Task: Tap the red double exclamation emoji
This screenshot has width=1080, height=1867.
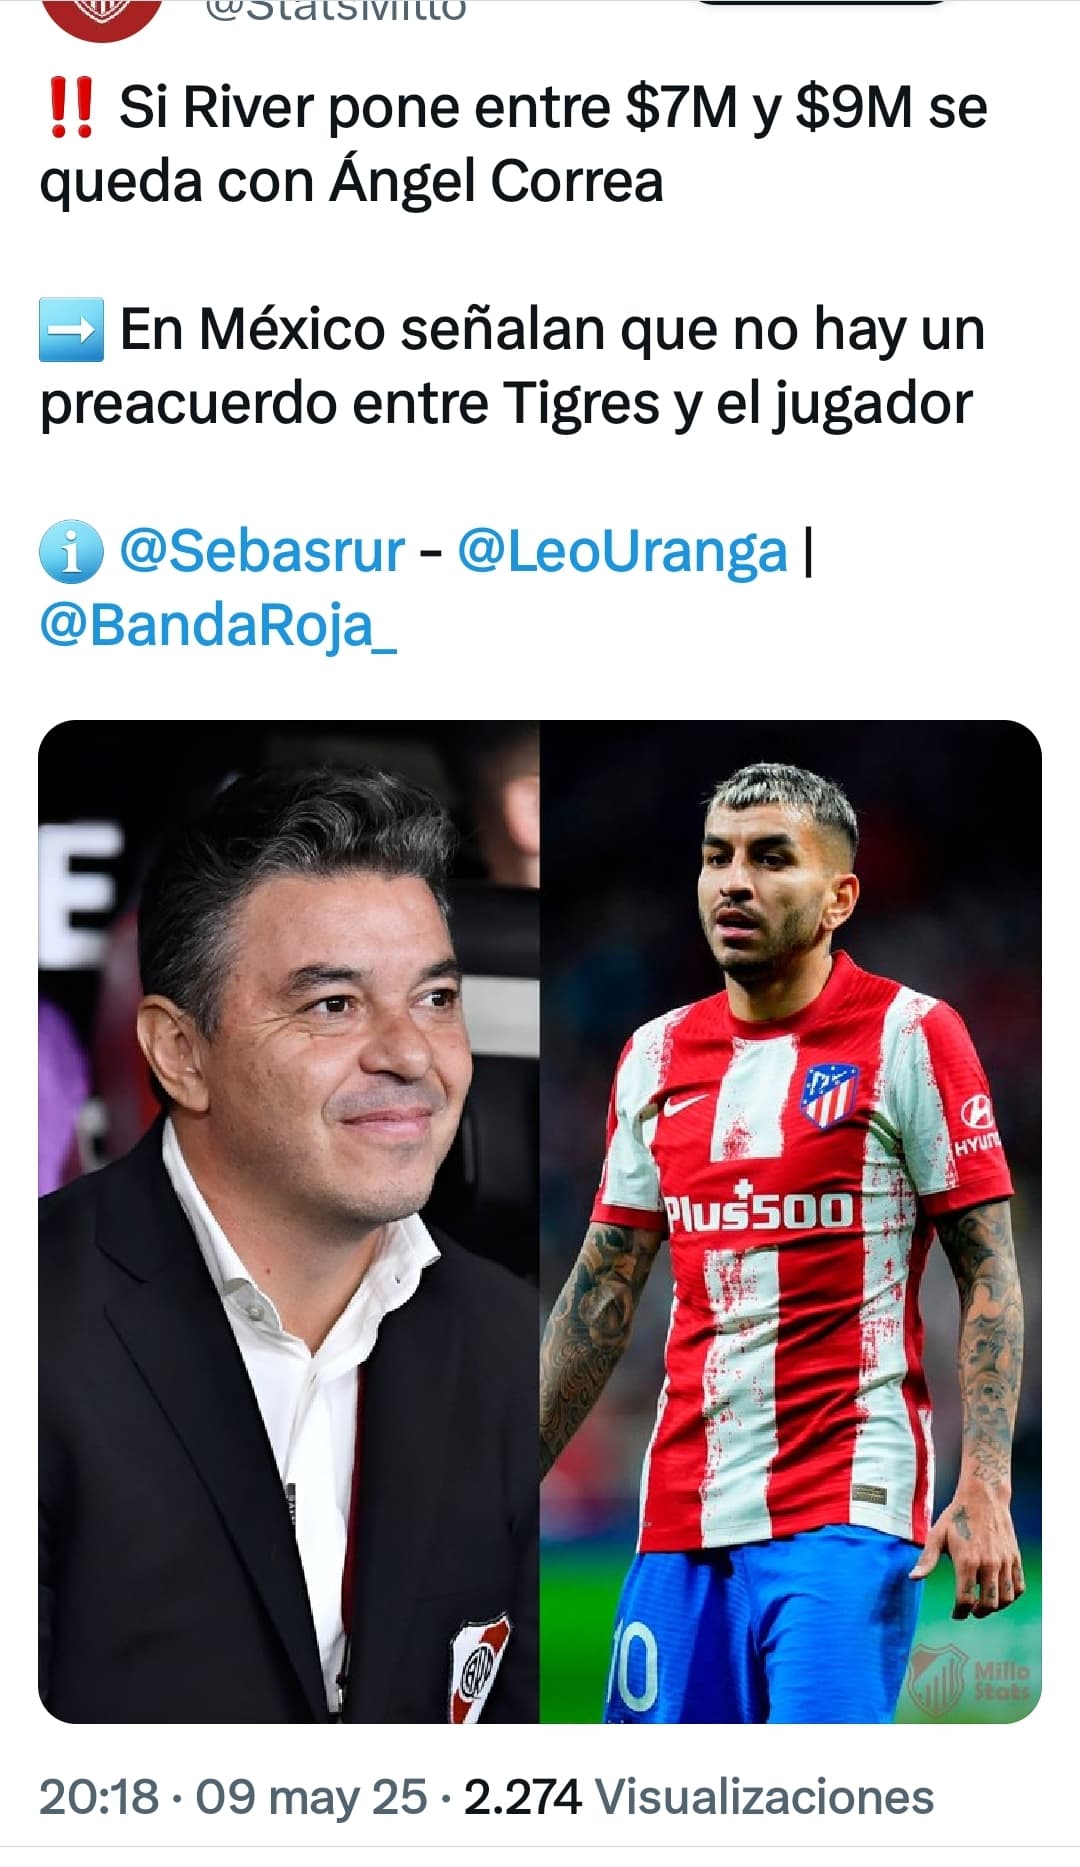Action: [x=71, y=108]
